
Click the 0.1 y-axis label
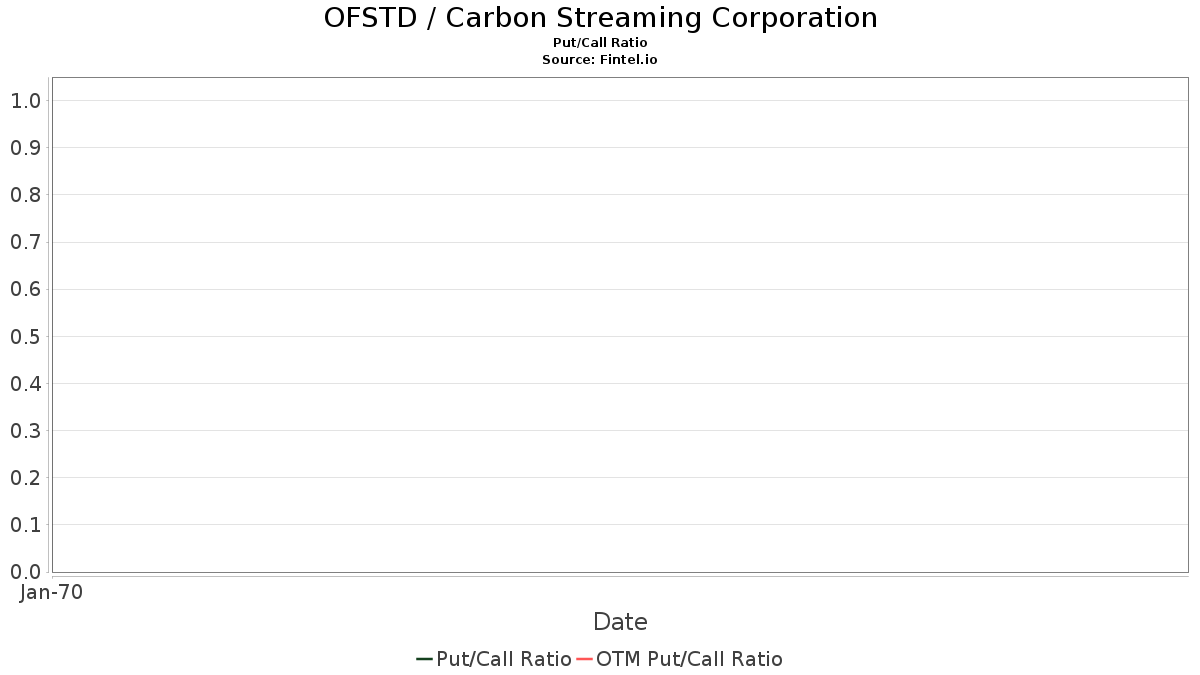25,525
